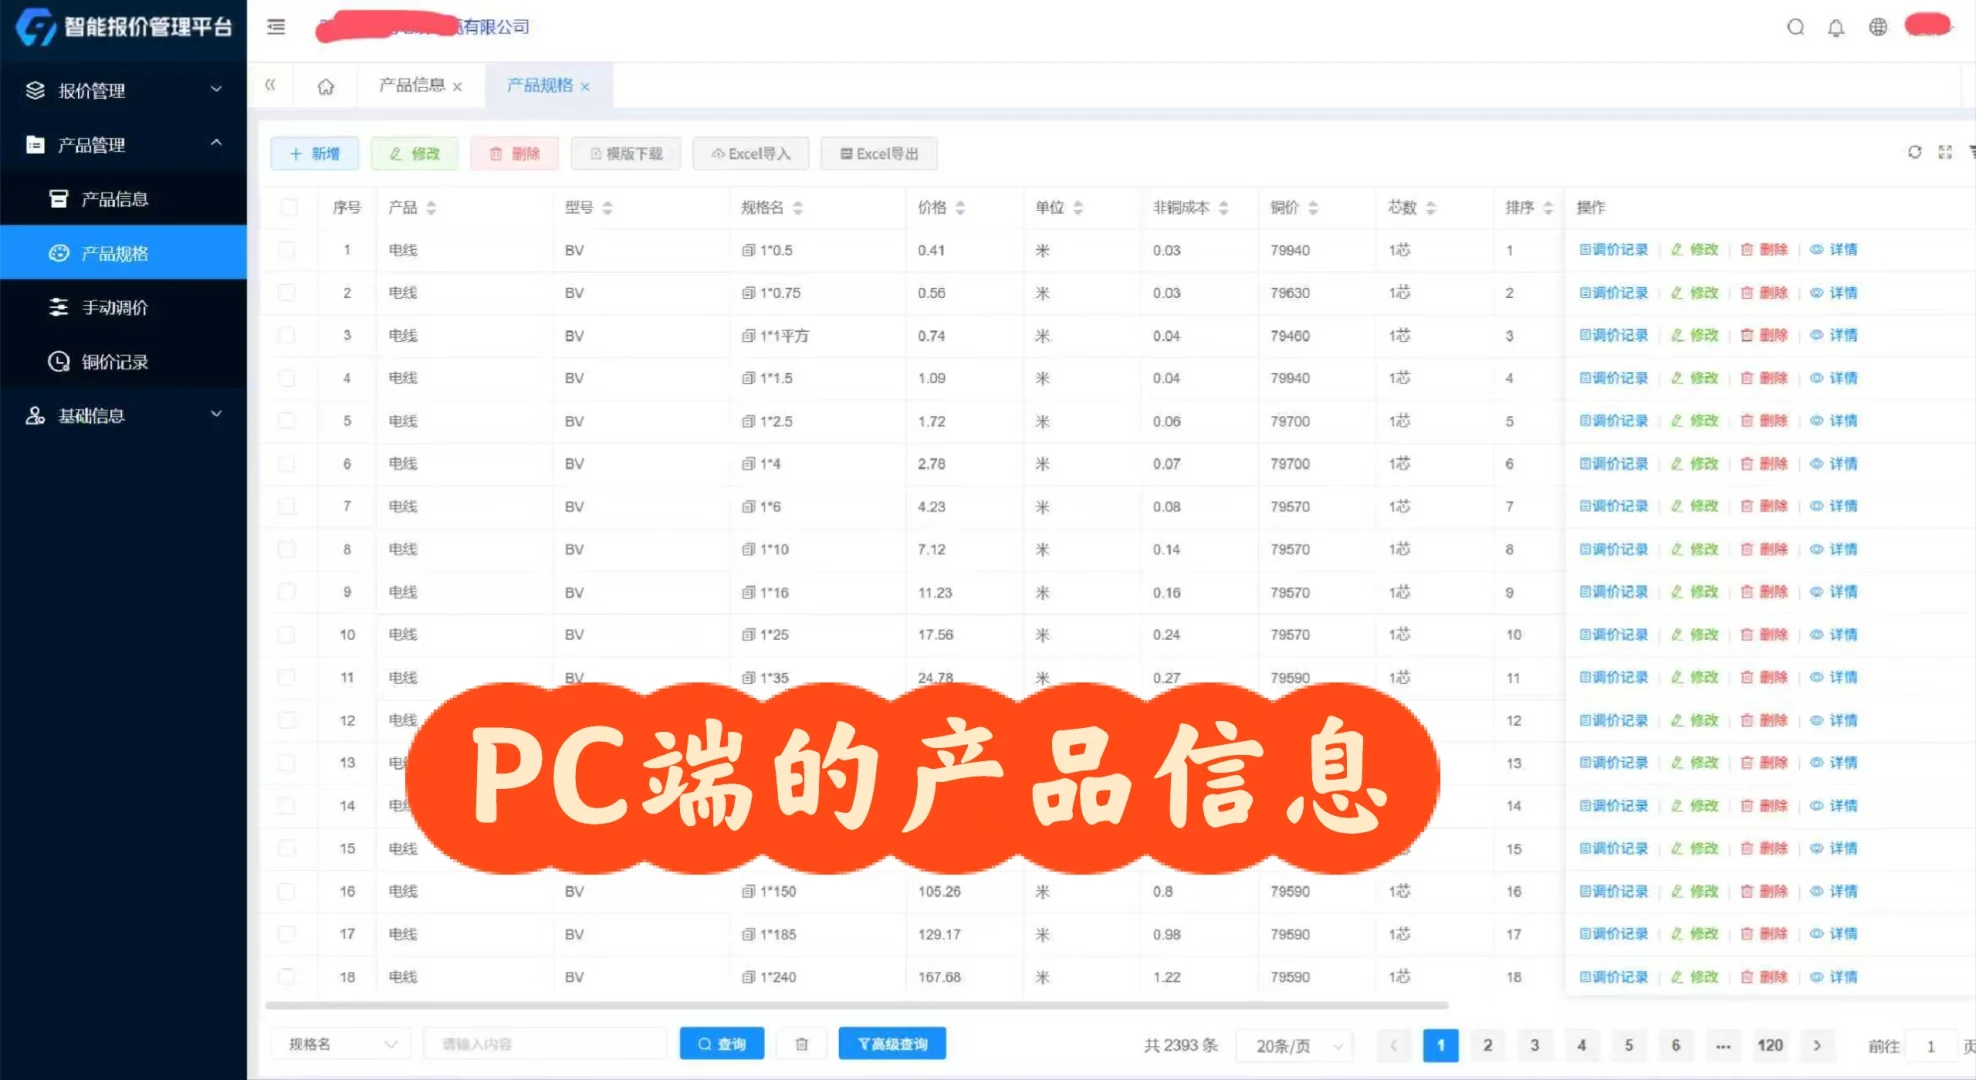
Task: Click the home icon in the tab bar
Action: coord(325,86)
